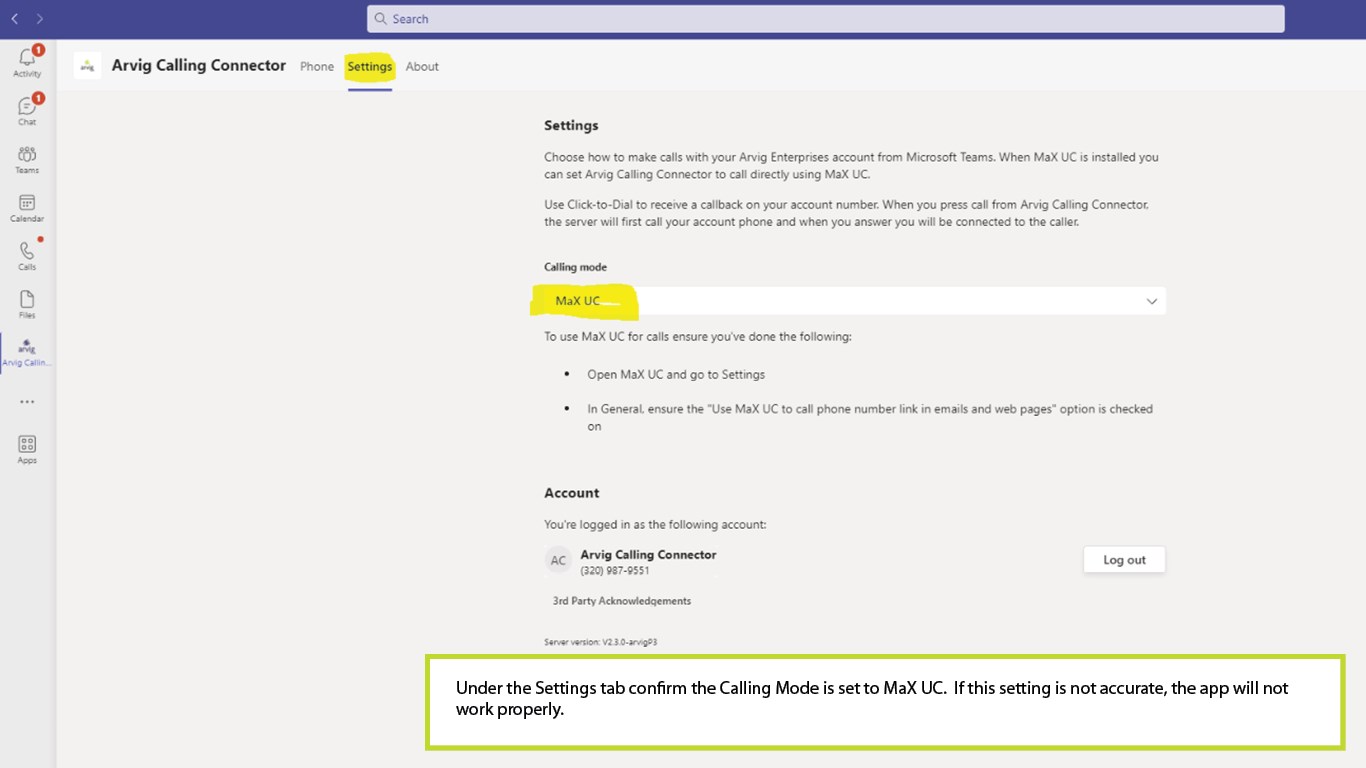
Task: Click the AC account avatar
Action: (x=558, y=560)
